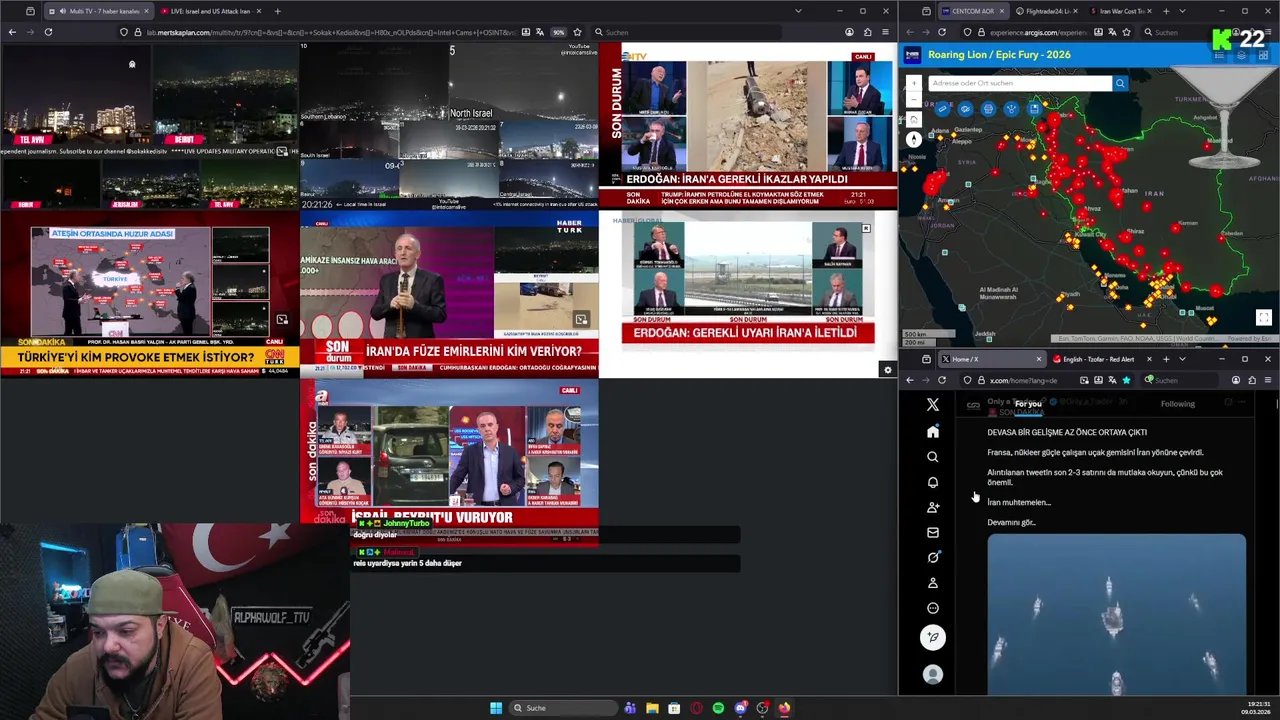Open the Messages envelope in the X sidebar

tap(933, 532)
